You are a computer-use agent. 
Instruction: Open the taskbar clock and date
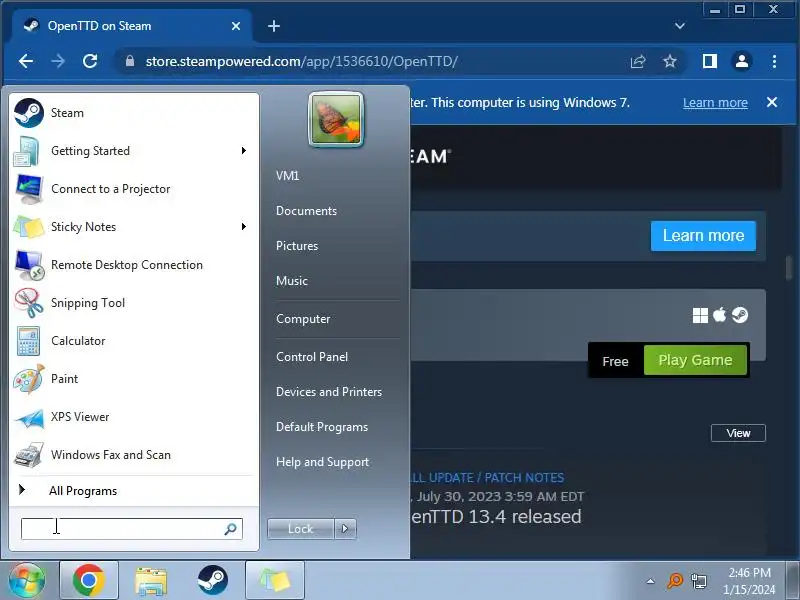(x=749, y=581)
